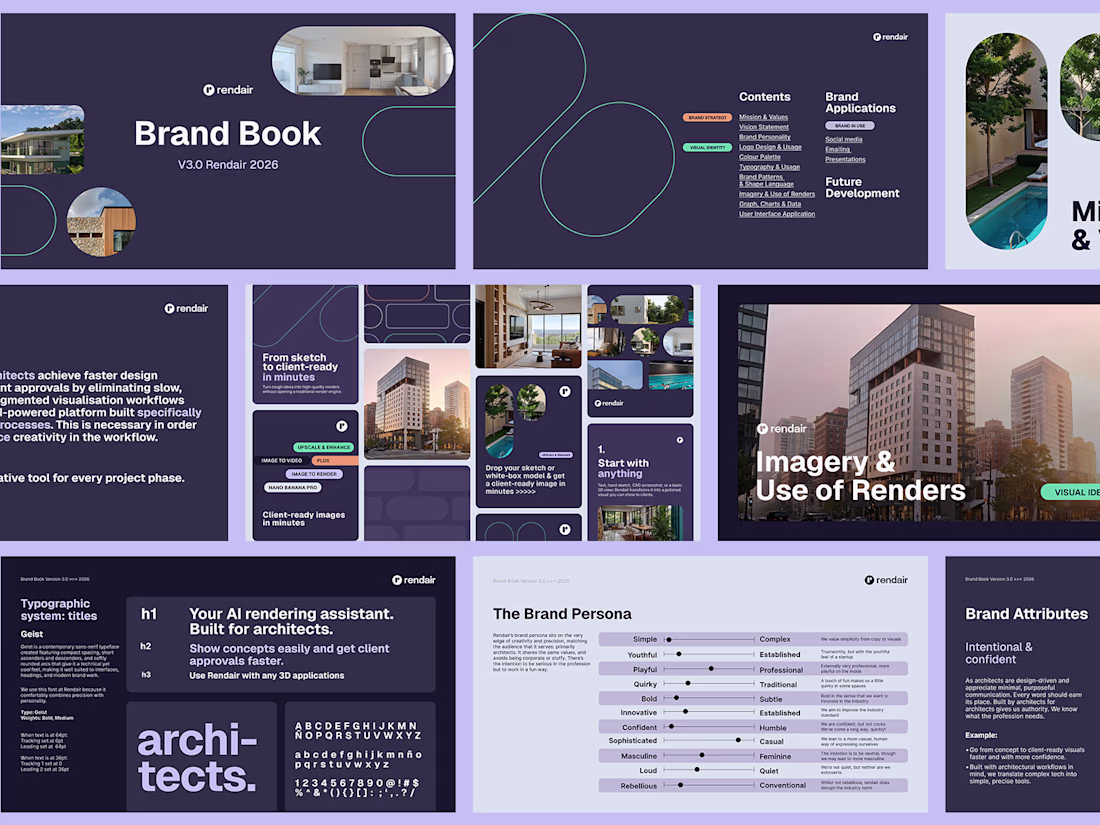1100x825 pixels.
Task: Open the Mission & Values link
Action: (763, 117)
